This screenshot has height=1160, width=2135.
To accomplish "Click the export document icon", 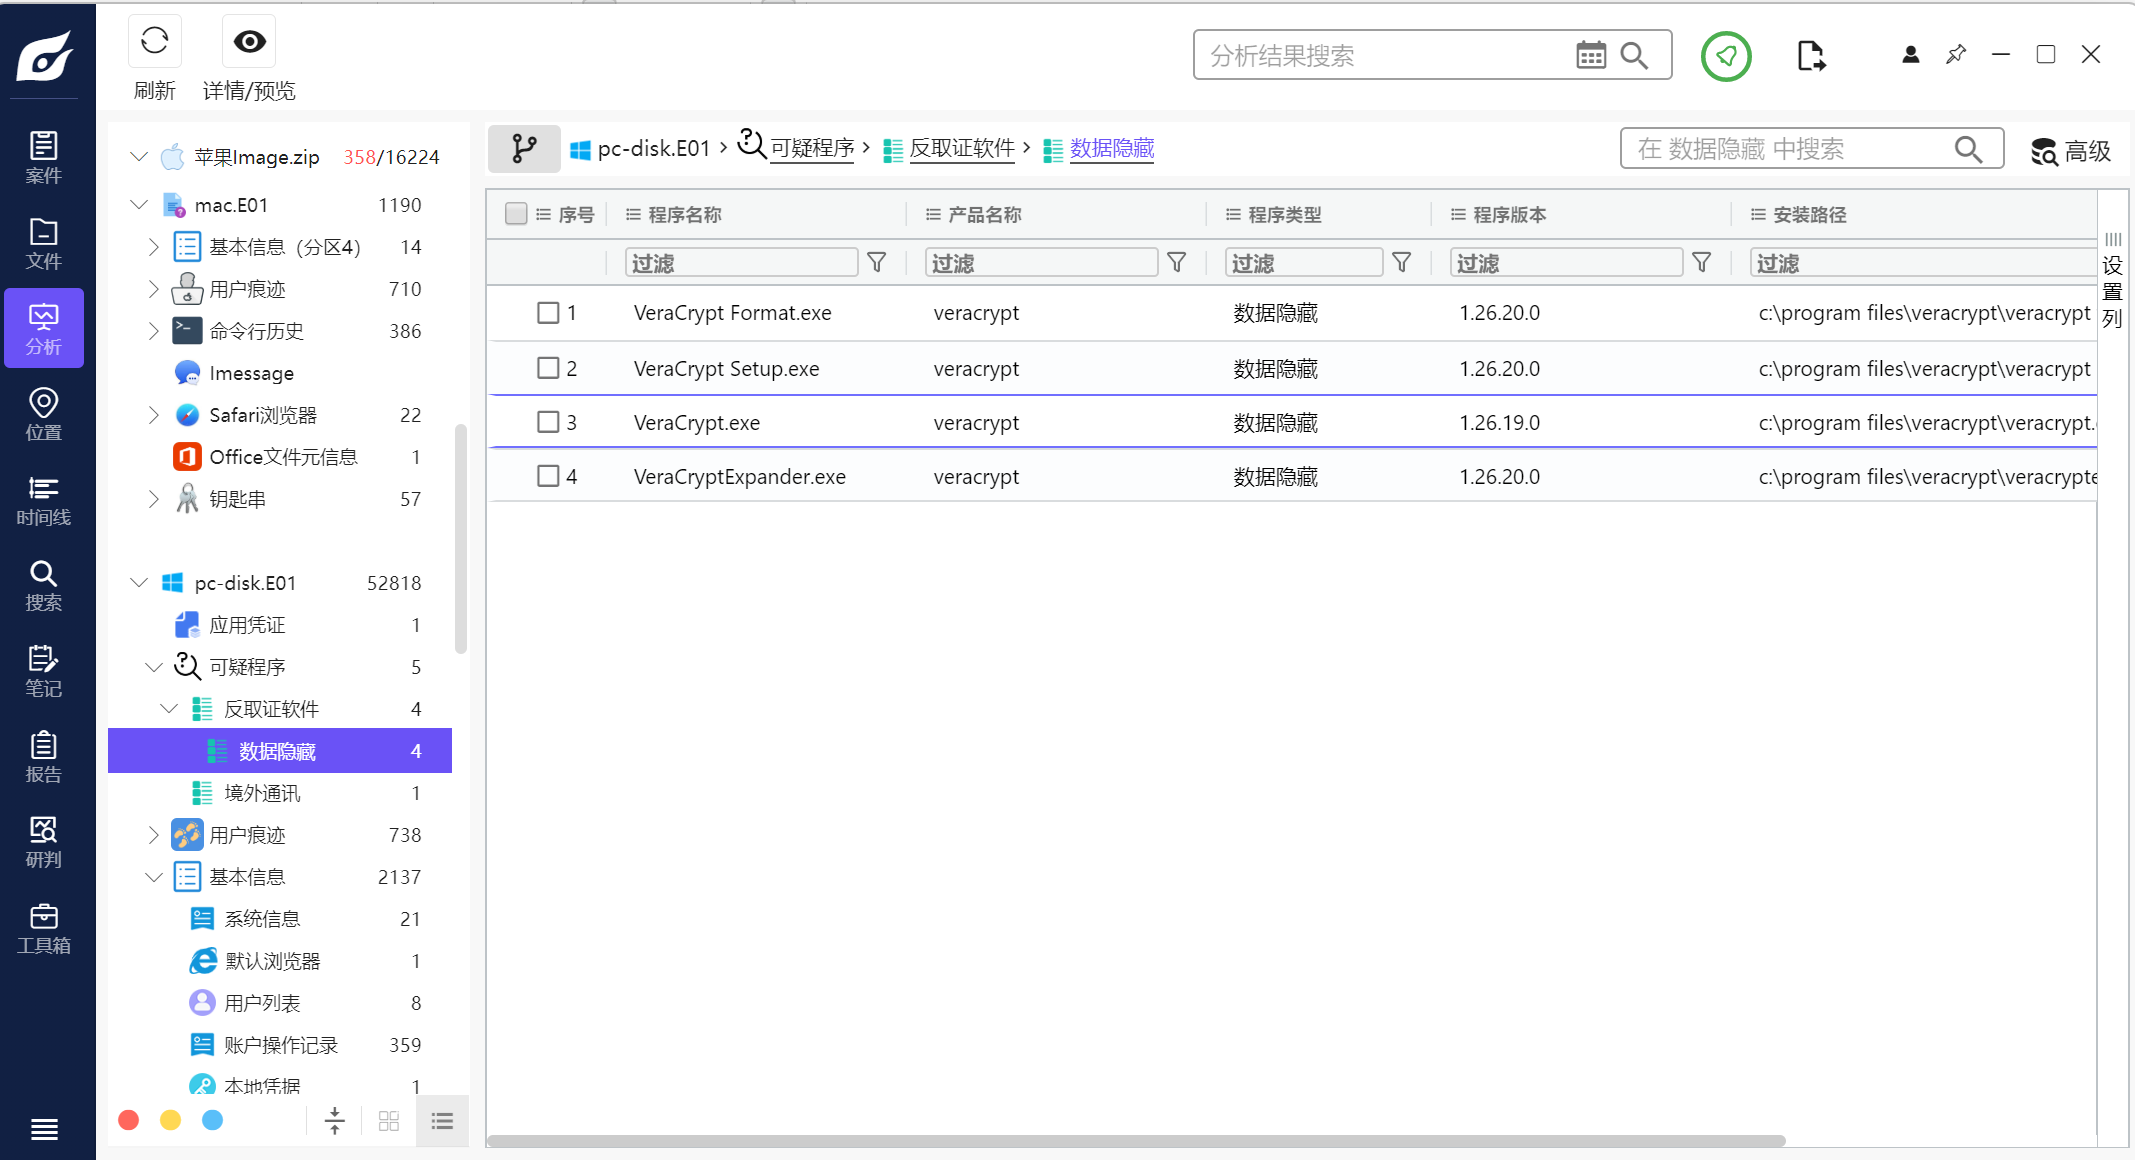I will tap(1811, 56).
